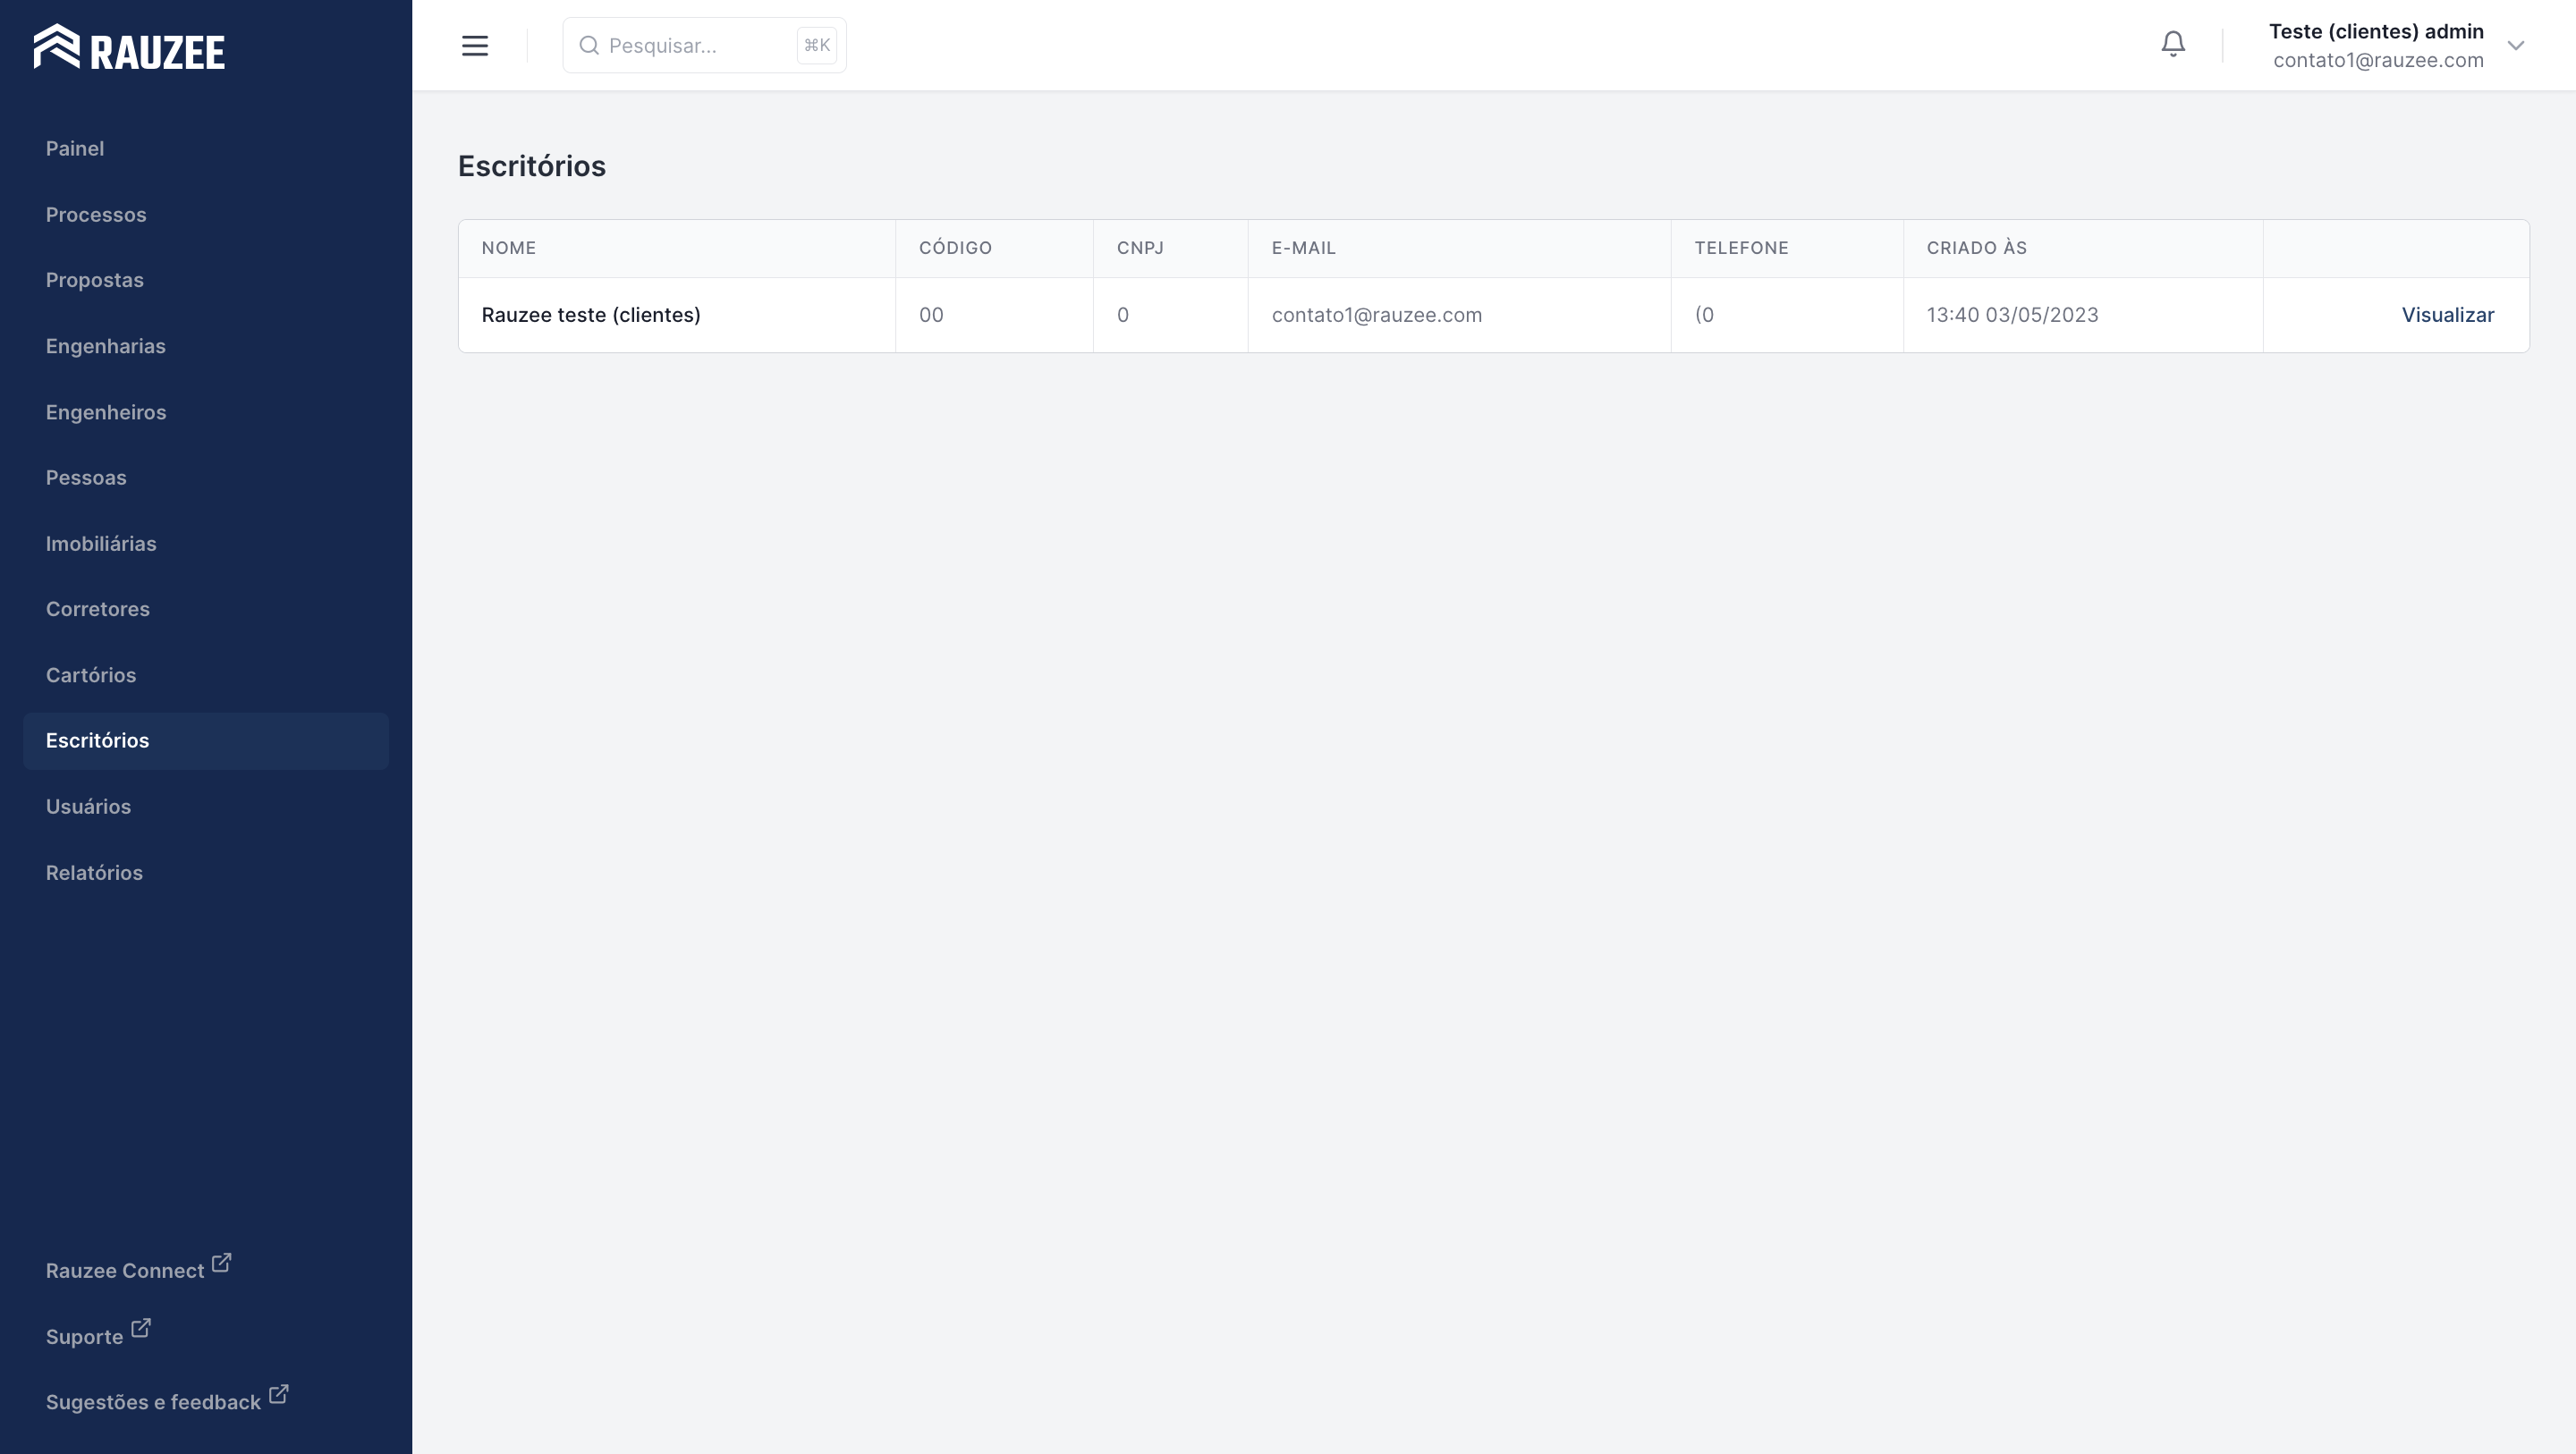Click the Teste (clientes) admin user name
This screenshot has width=2576, height=1454.
pyautogui.click(x=2376, y=31)
